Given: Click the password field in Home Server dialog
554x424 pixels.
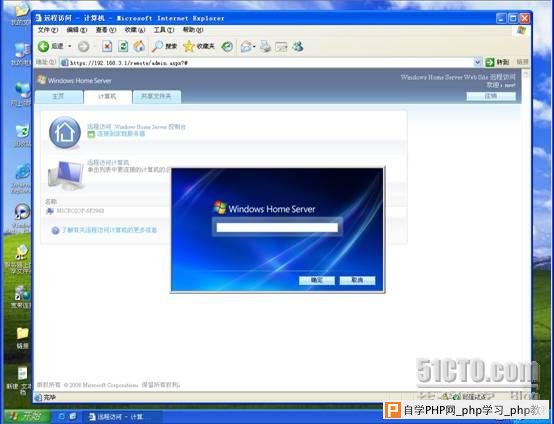Looking at the screenshot, I should point(277,228).
